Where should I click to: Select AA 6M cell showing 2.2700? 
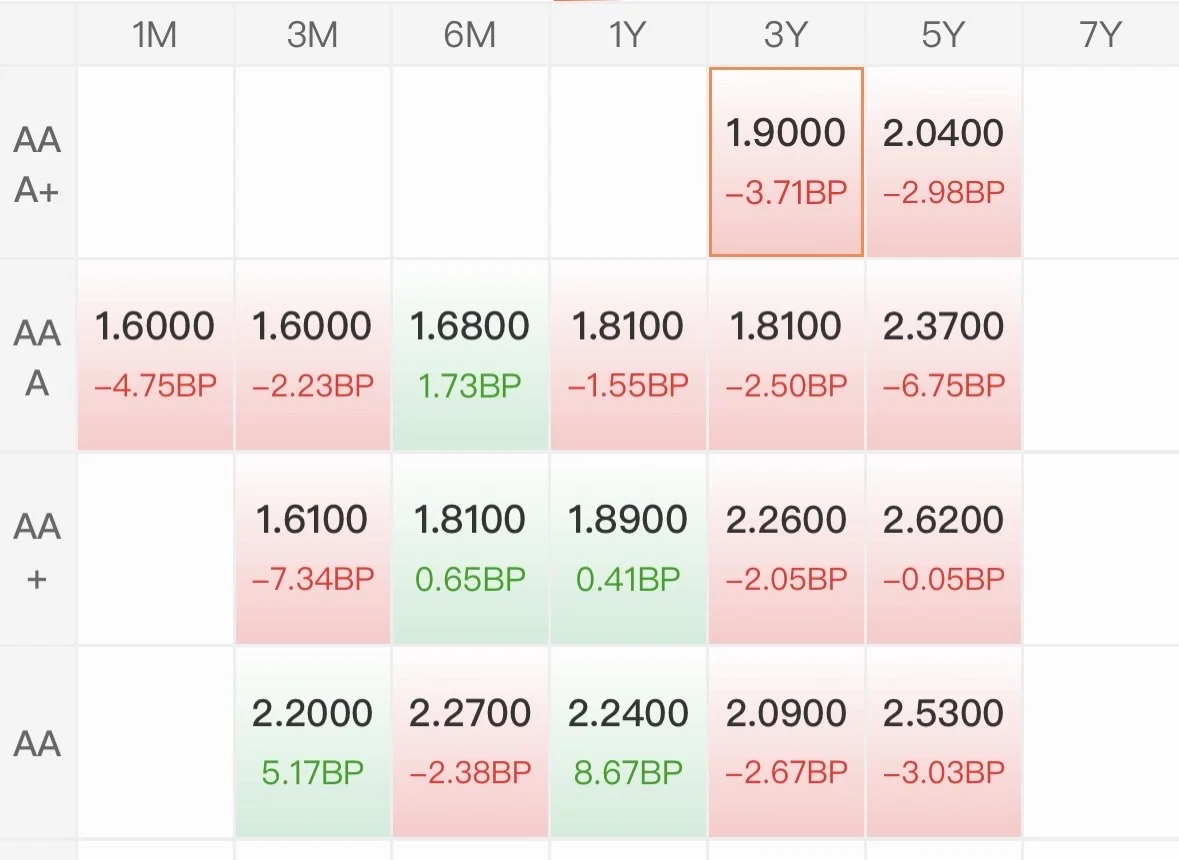(x=470, y=742)
